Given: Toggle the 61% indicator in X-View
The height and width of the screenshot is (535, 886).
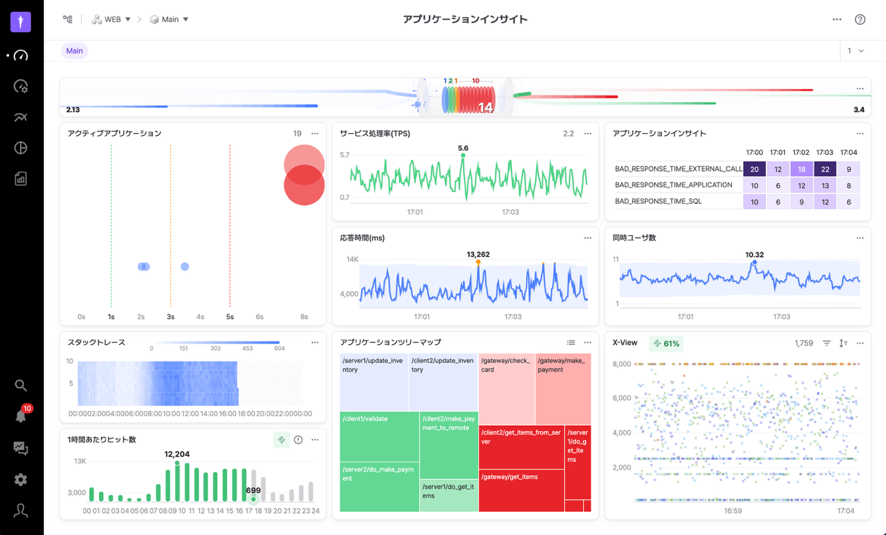Looking at the screenshot, I should pos(666,343).
